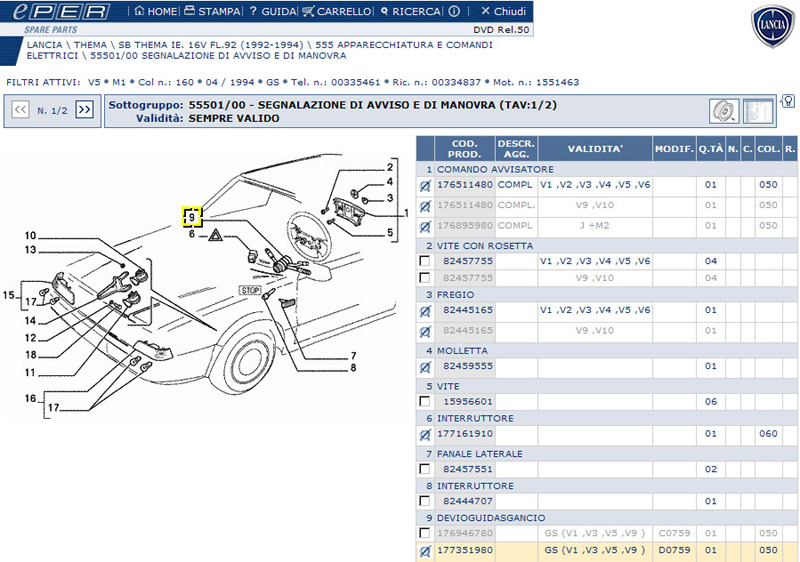This screenshot has height=562, width=800.
Task: Click the not-orderable icon for 82459555
Action: (425, 367)
